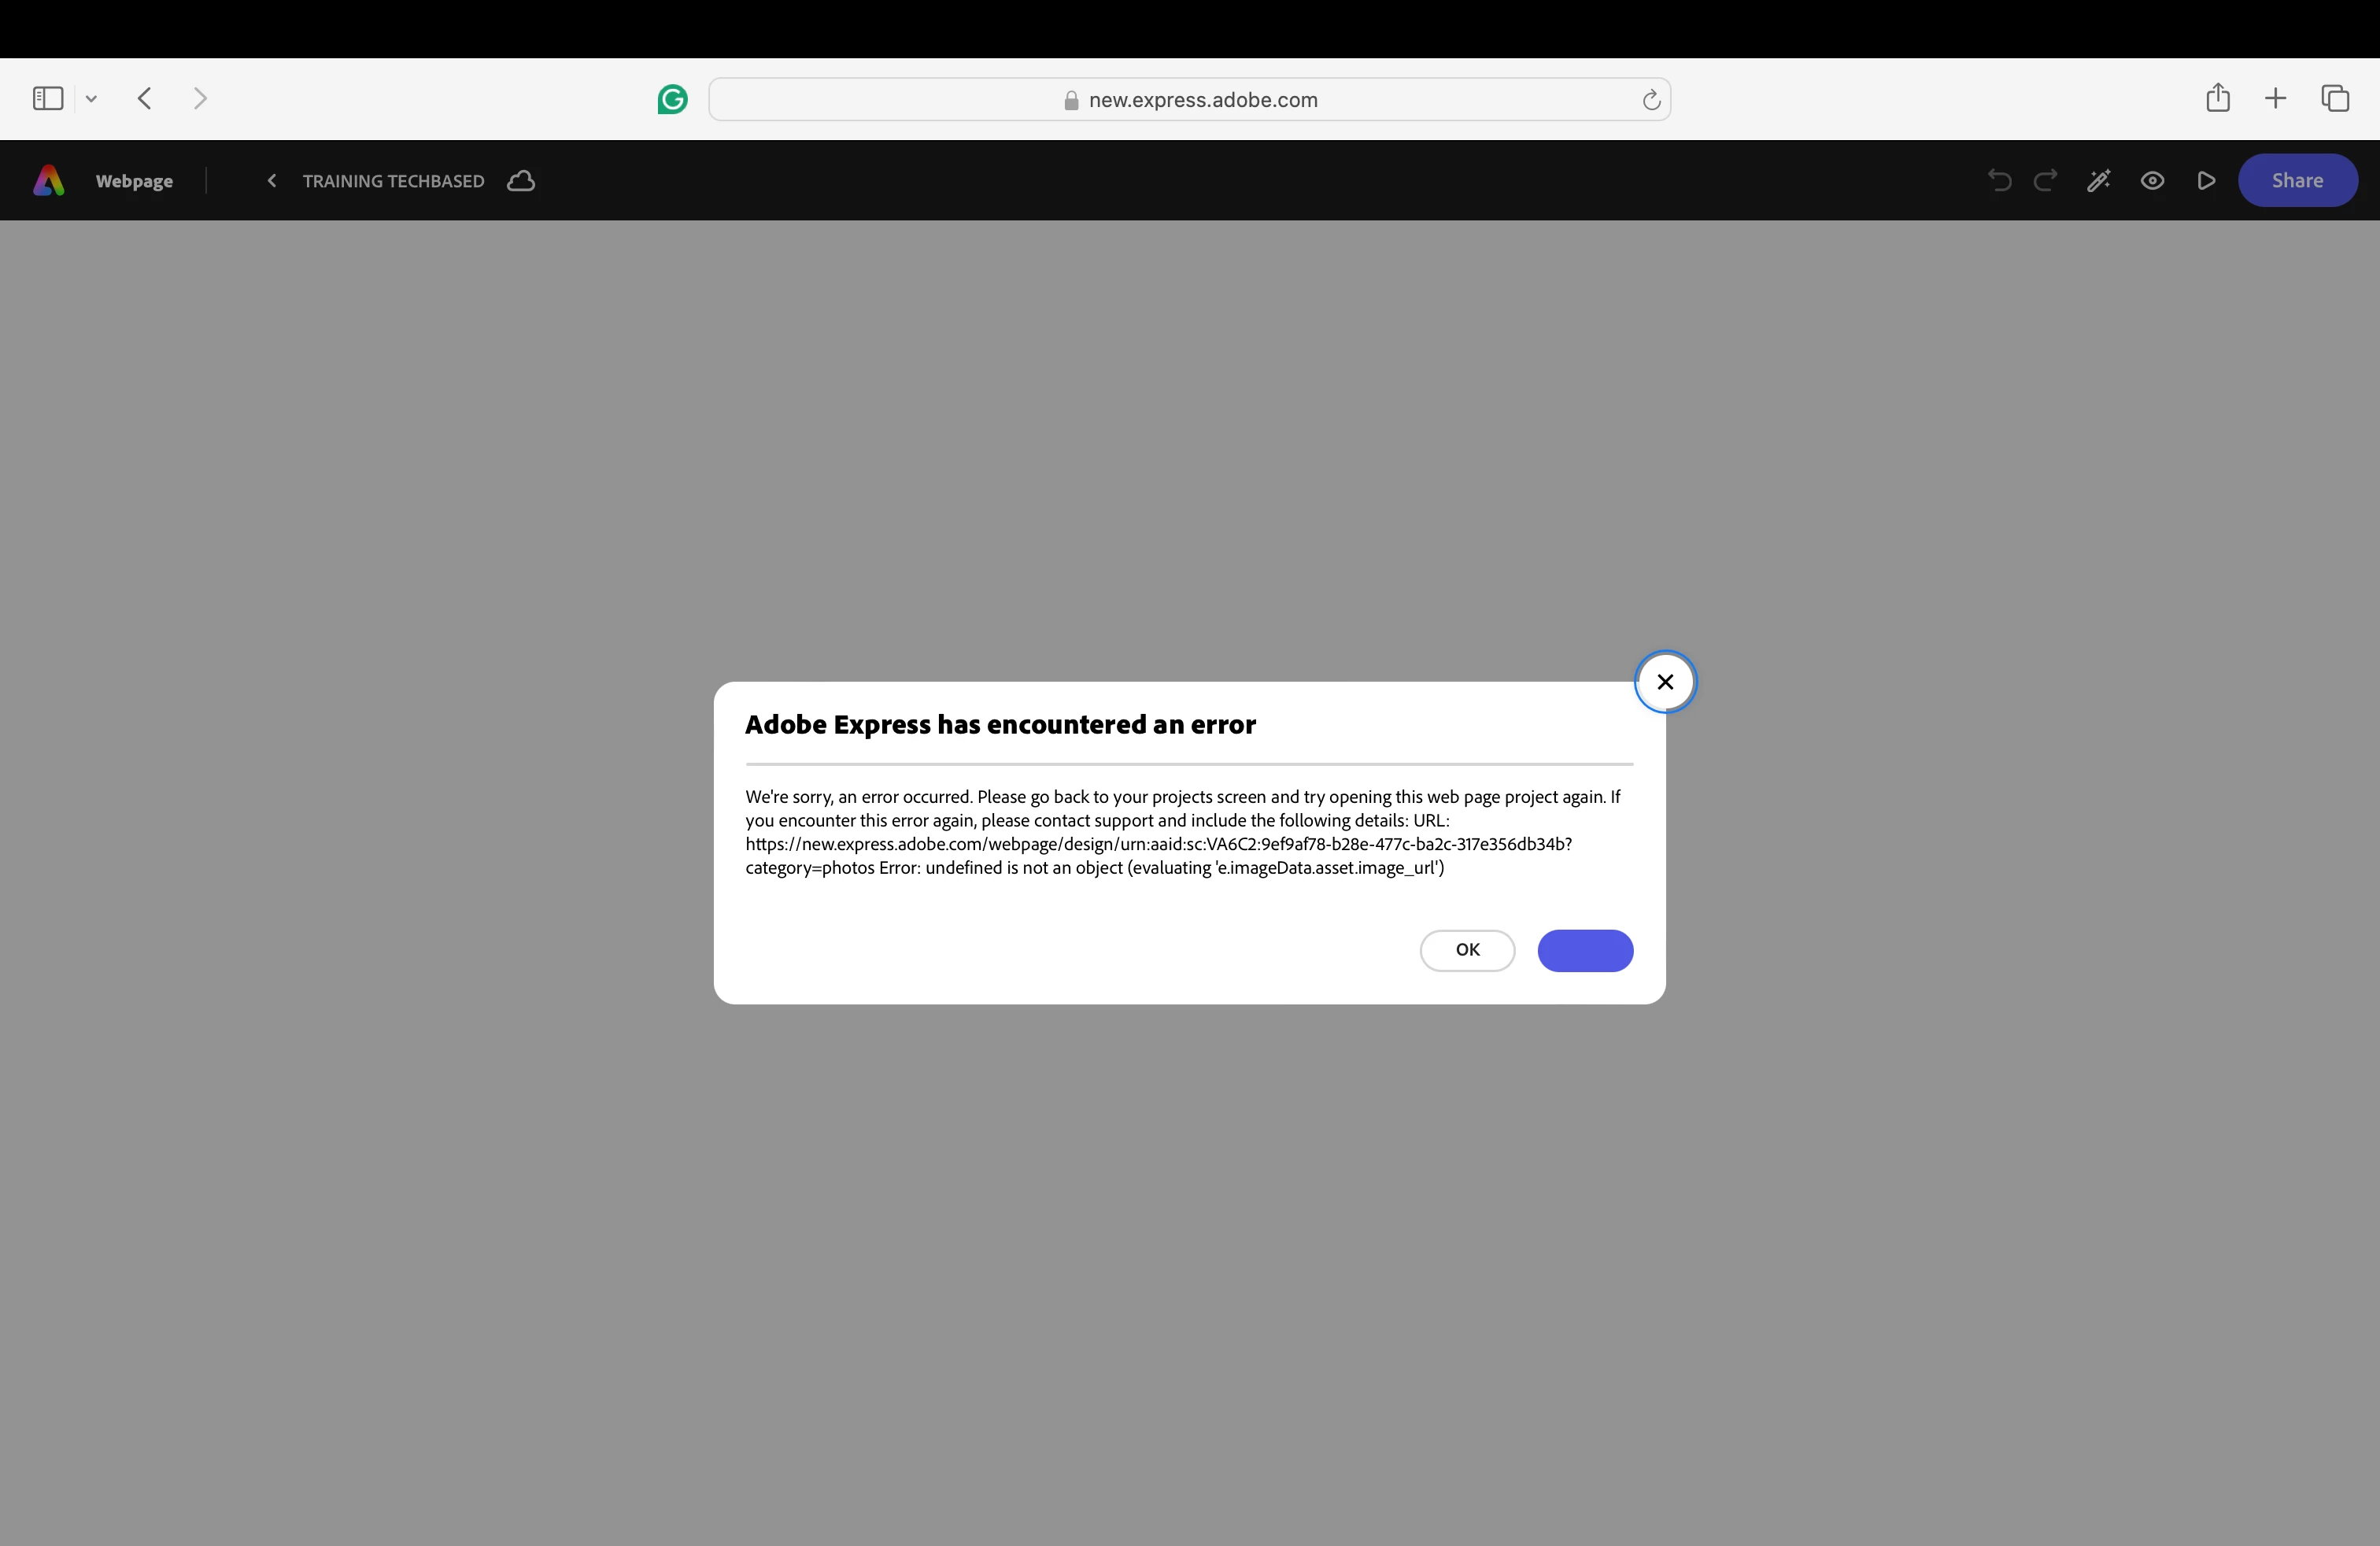Click the undo arrow icon
The width and height of the screenshot is (2380, 1546).
click(1999, 181)
